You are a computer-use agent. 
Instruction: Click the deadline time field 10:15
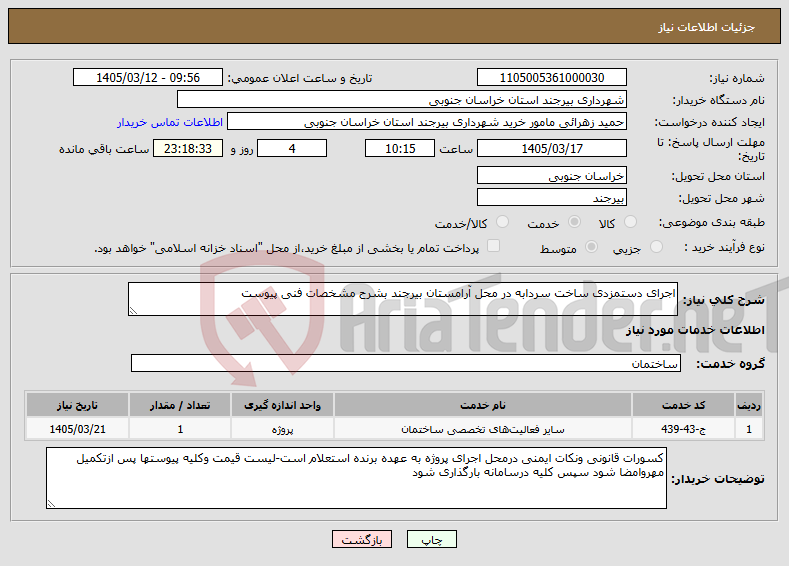click(400, 148)
